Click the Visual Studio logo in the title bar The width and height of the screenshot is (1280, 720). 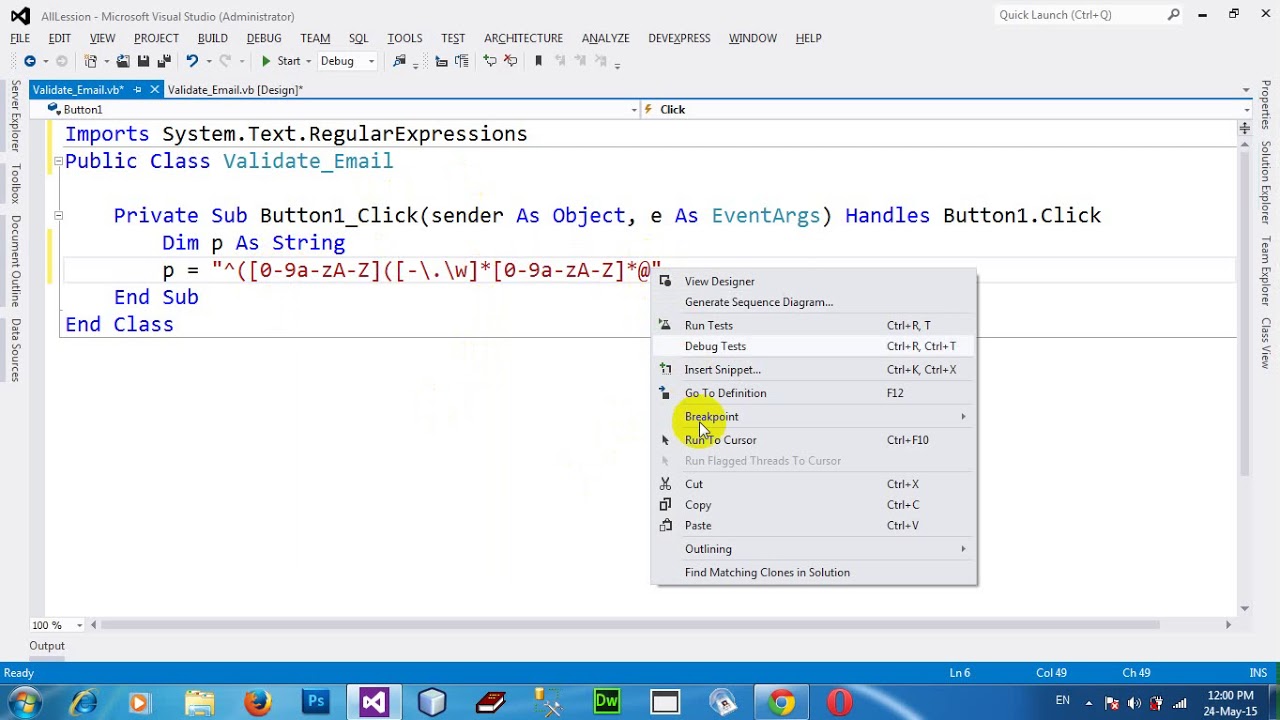click(x=20, y=16)
